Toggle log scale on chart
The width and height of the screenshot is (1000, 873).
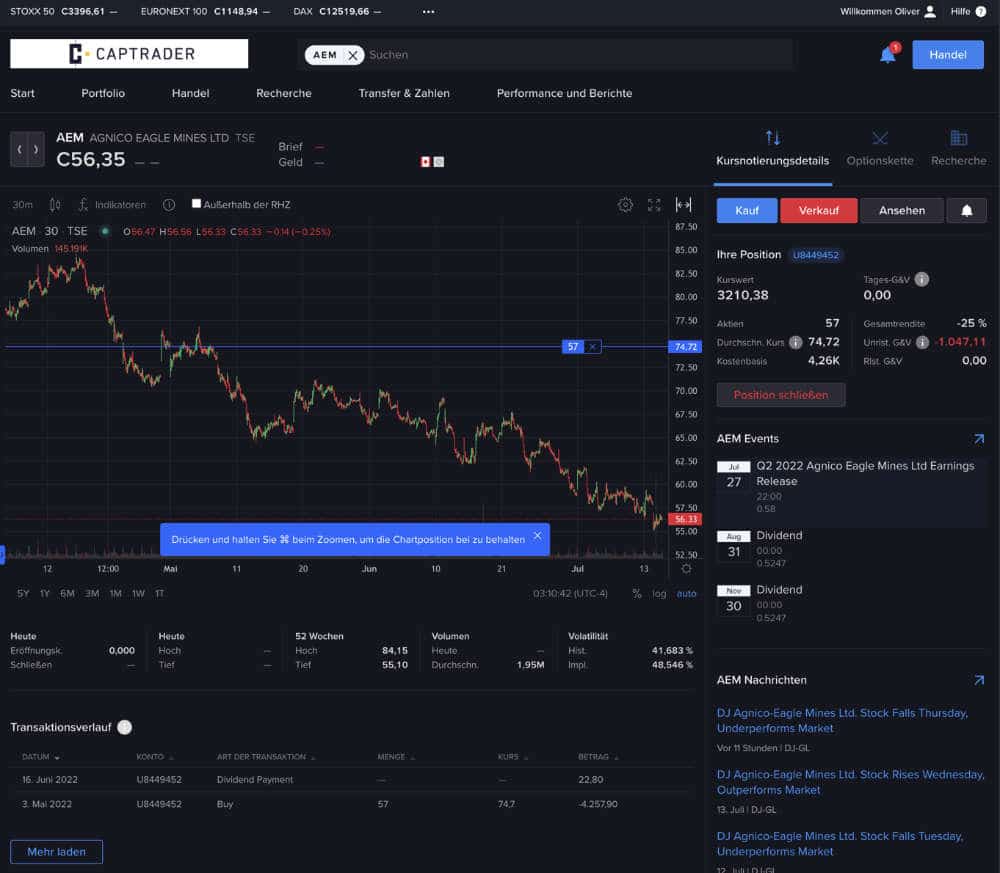[x=659, y=594]
